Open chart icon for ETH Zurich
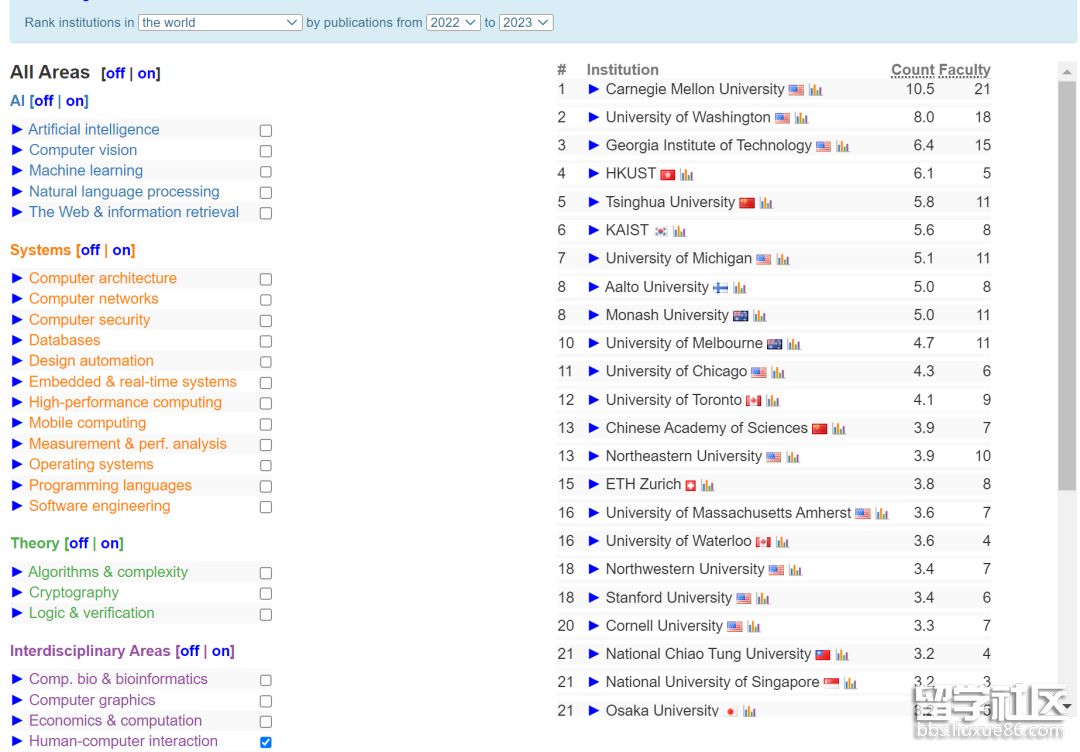The height and width of the screenshot is (752, 1080). (707, 485)
